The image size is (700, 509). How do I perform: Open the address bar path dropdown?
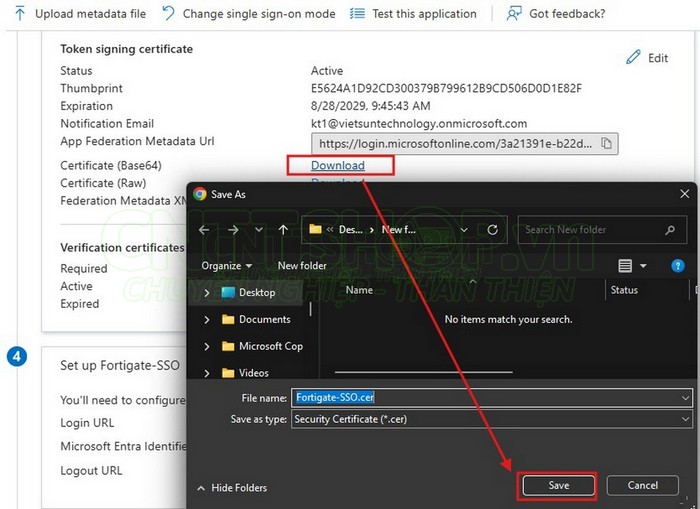click(464, 229)
